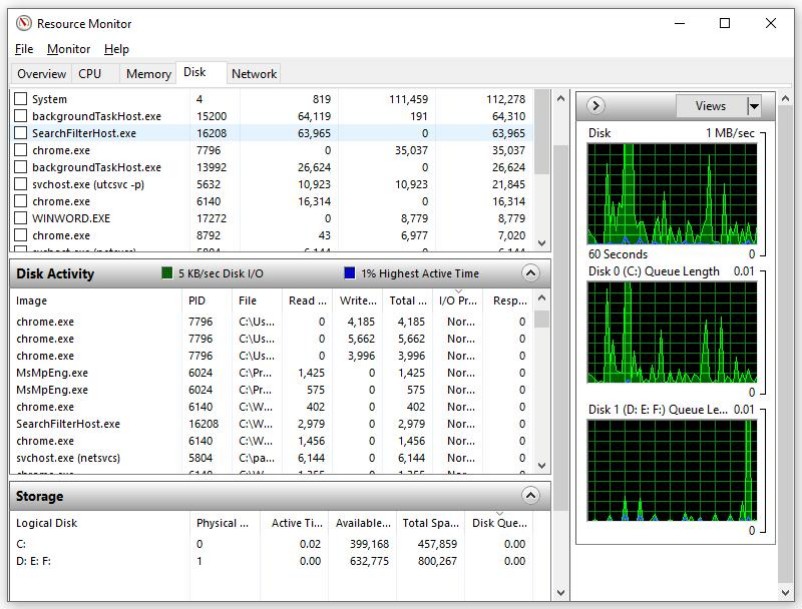Viewport: 802px width, 609px height.
Task: Click the blue Highest Active Time square
Action: pos(350,273)
